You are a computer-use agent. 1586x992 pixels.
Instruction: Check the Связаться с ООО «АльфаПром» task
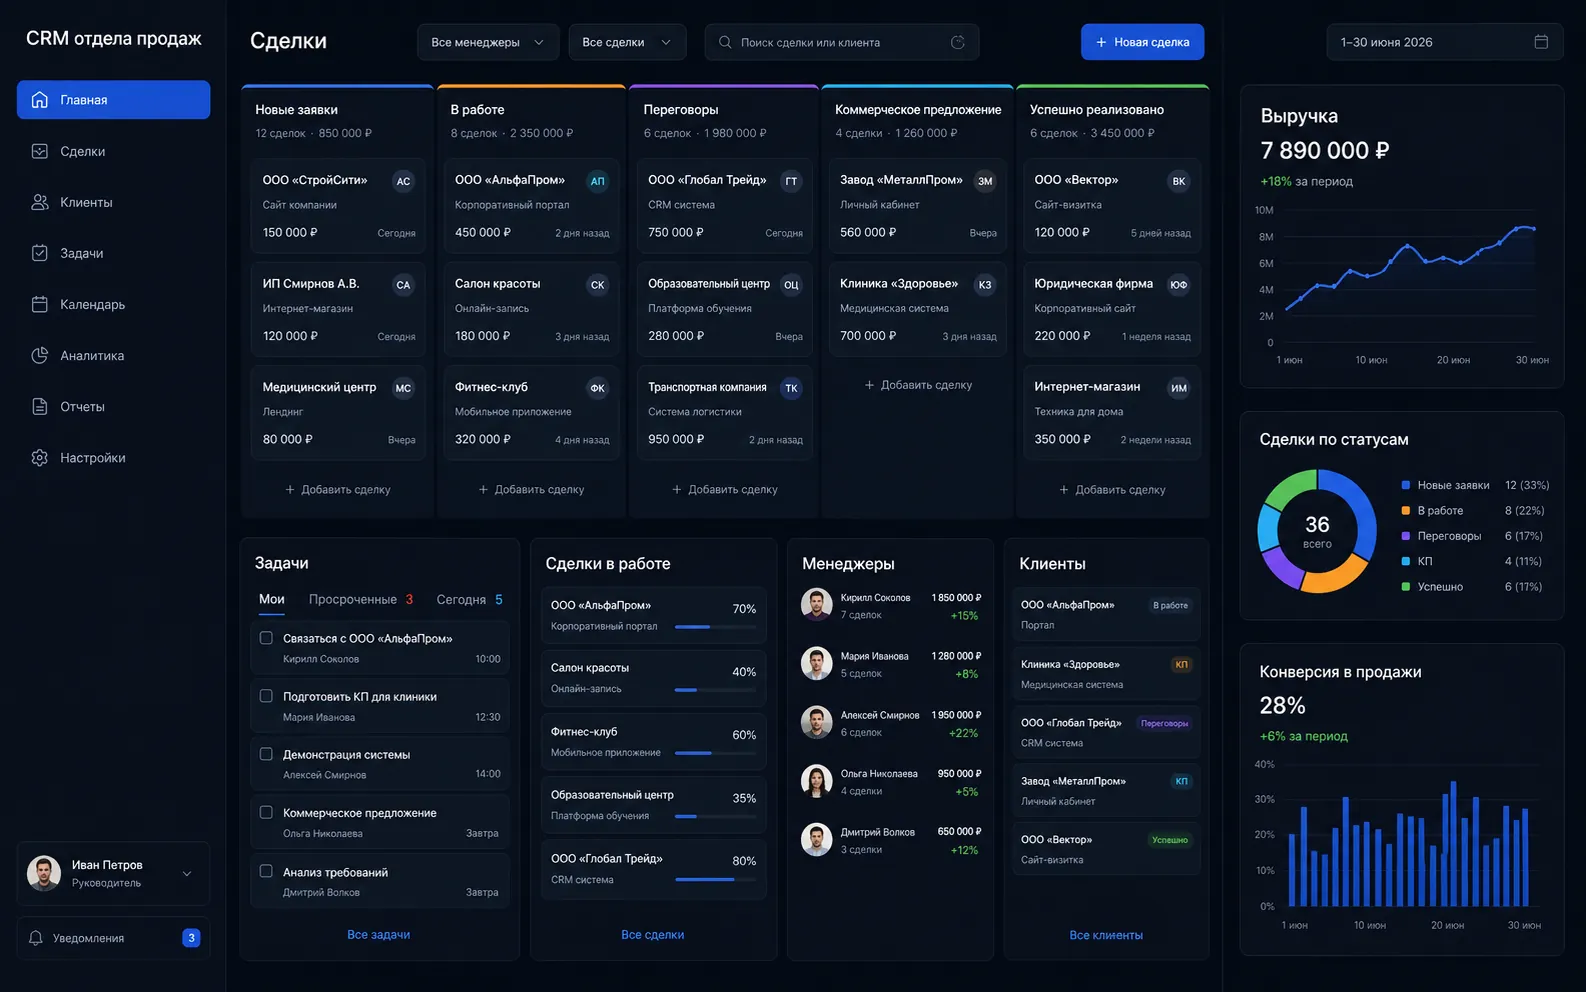pos(266,638)
